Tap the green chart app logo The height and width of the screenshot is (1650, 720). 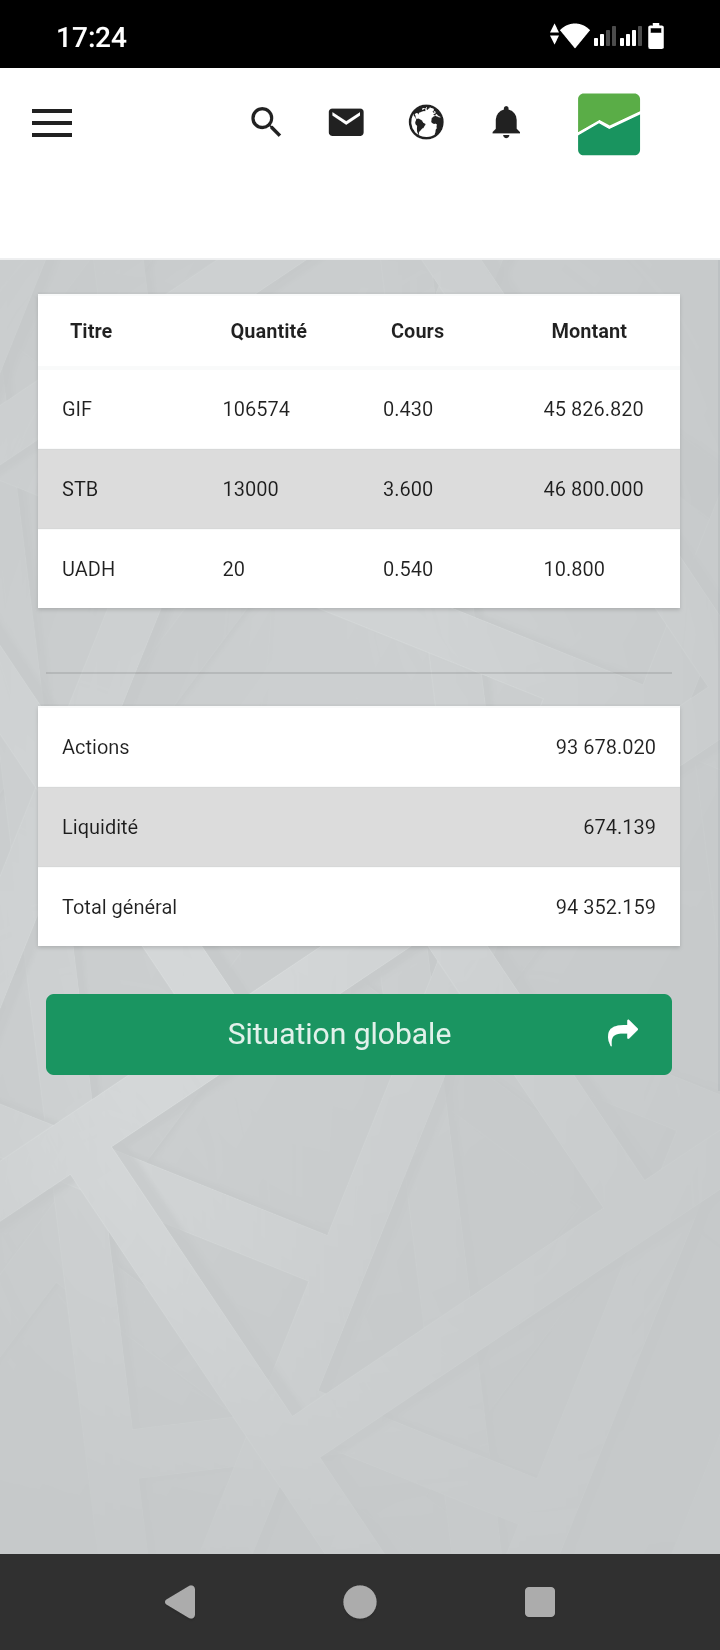click(x=609, y=124)
